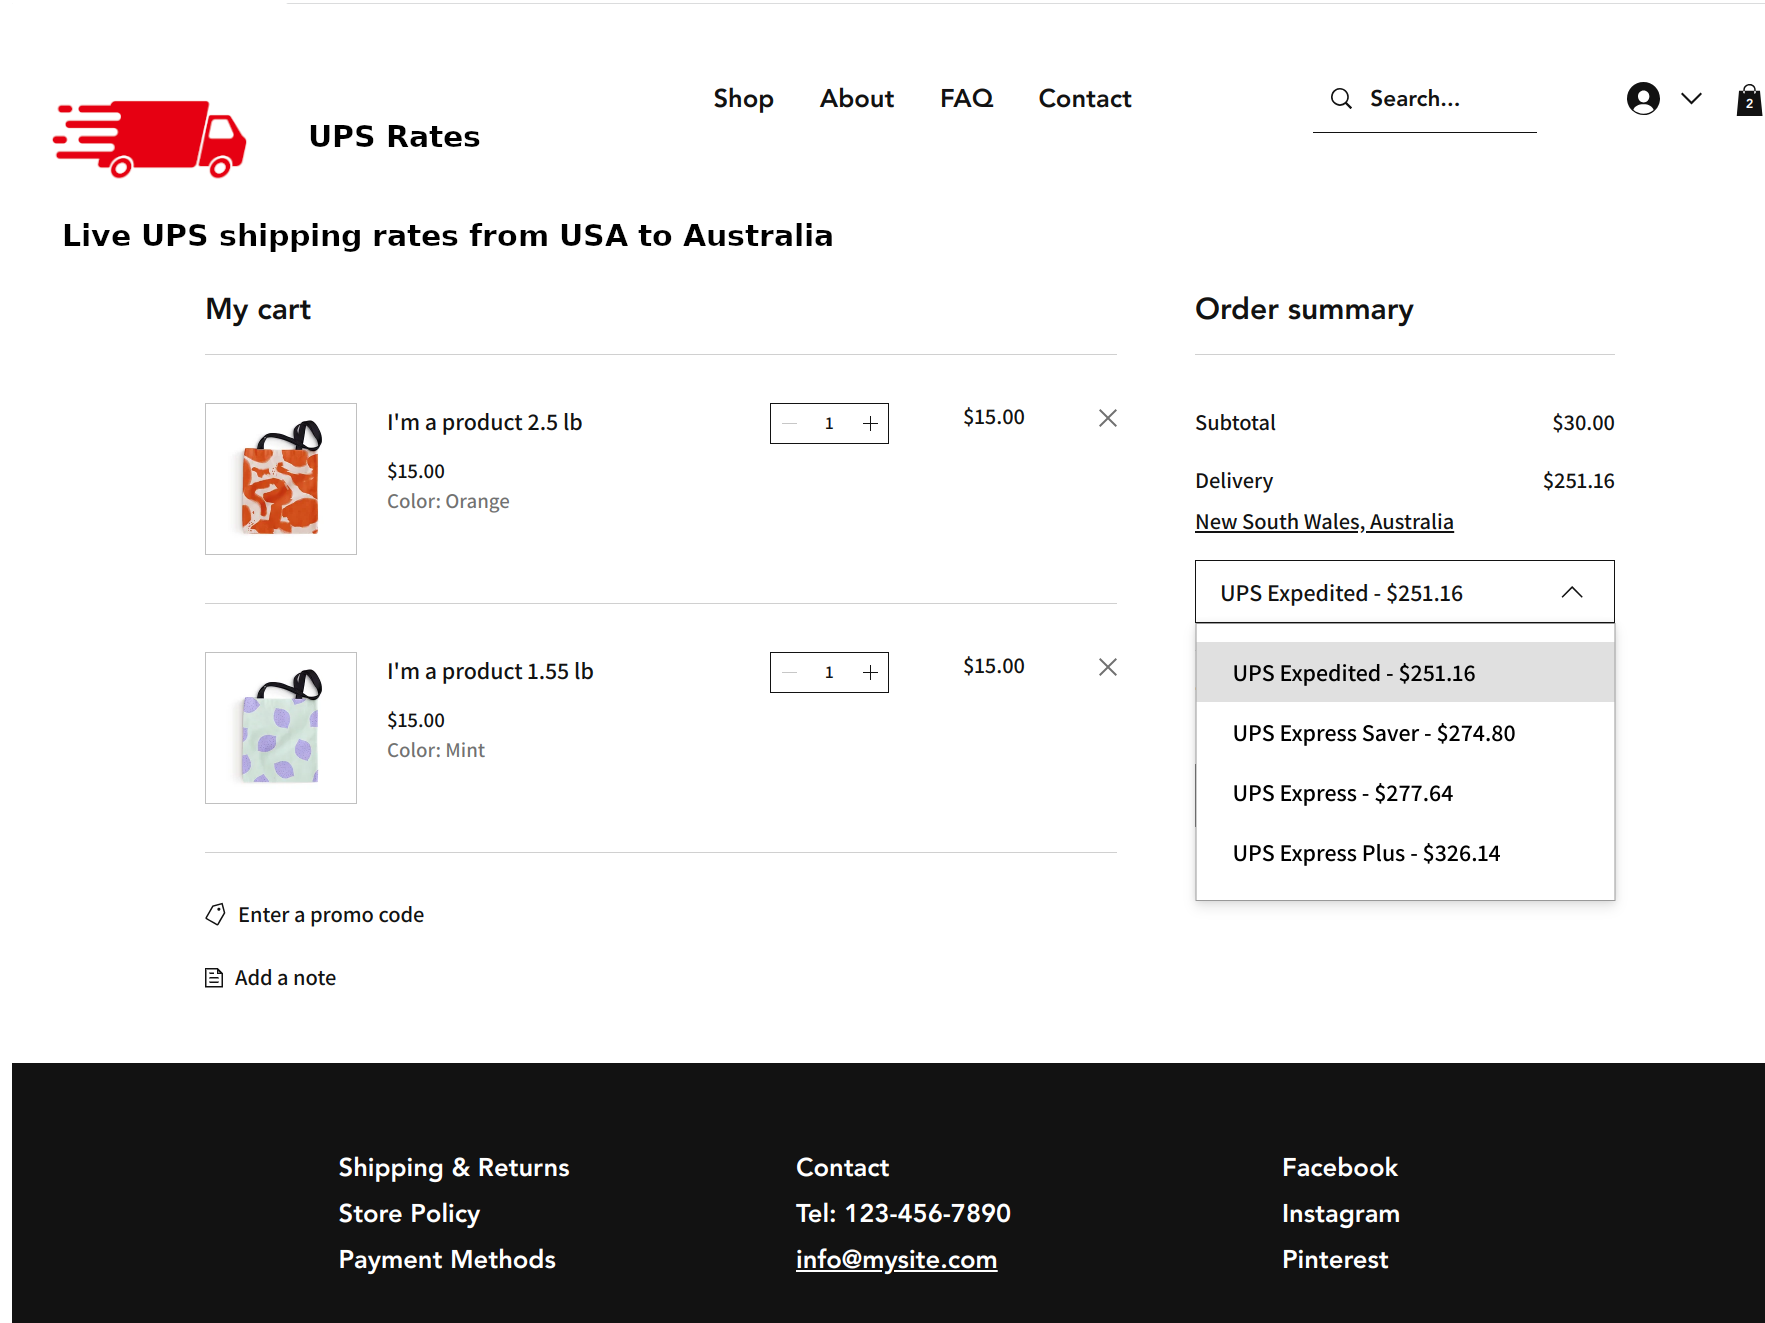The image size is (1765, 1323).
Task: Open the Facebook footer link
Action: point(1340,1167)
